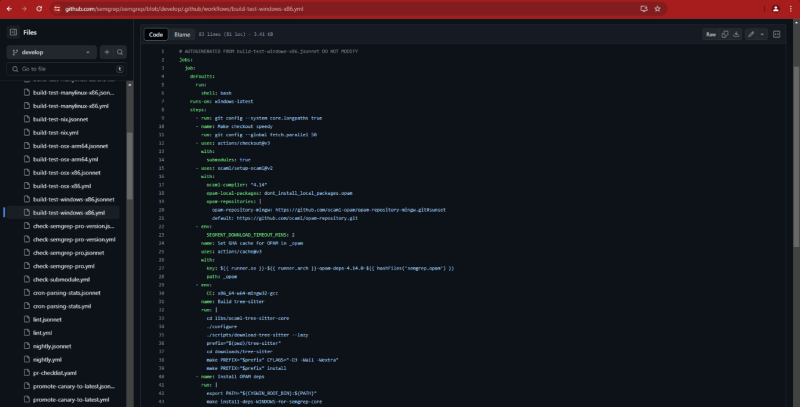Open cron-parsing-stats.jsonnet in file tree
This screenshot has width=800, height=407.
pos(66,293)
